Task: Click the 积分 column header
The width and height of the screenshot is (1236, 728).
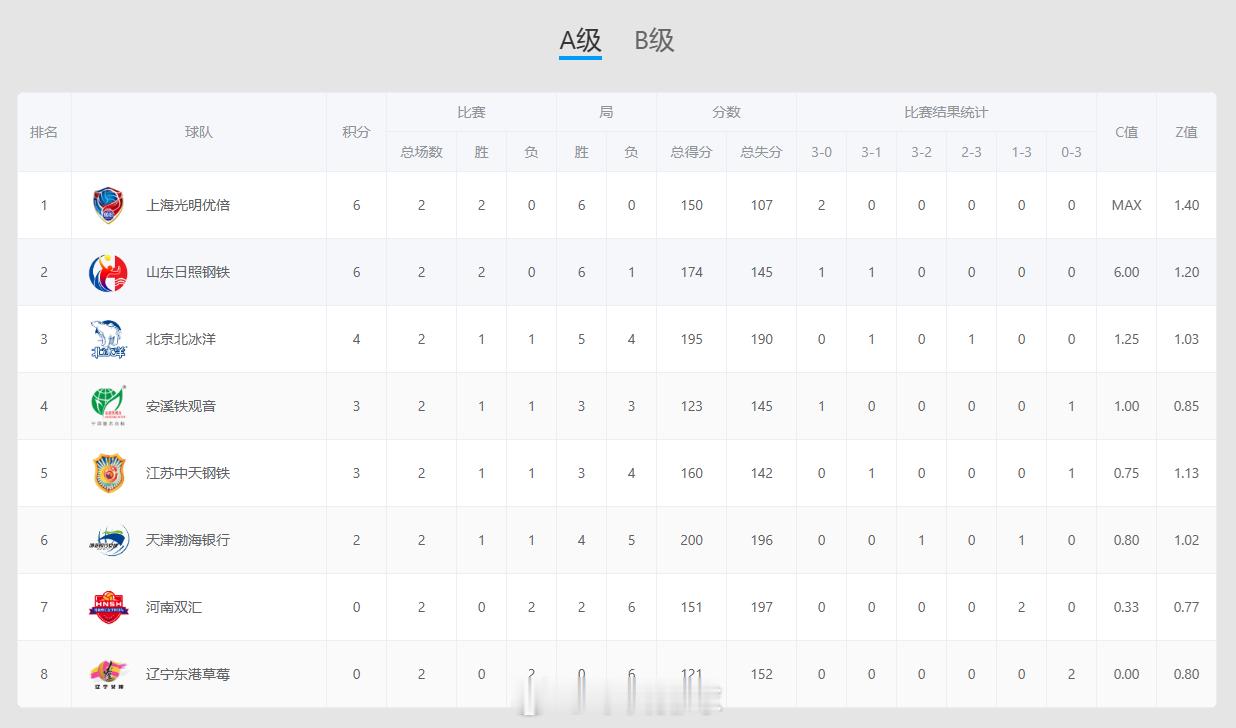Action: pyautogui.click(x=356, y=132)
